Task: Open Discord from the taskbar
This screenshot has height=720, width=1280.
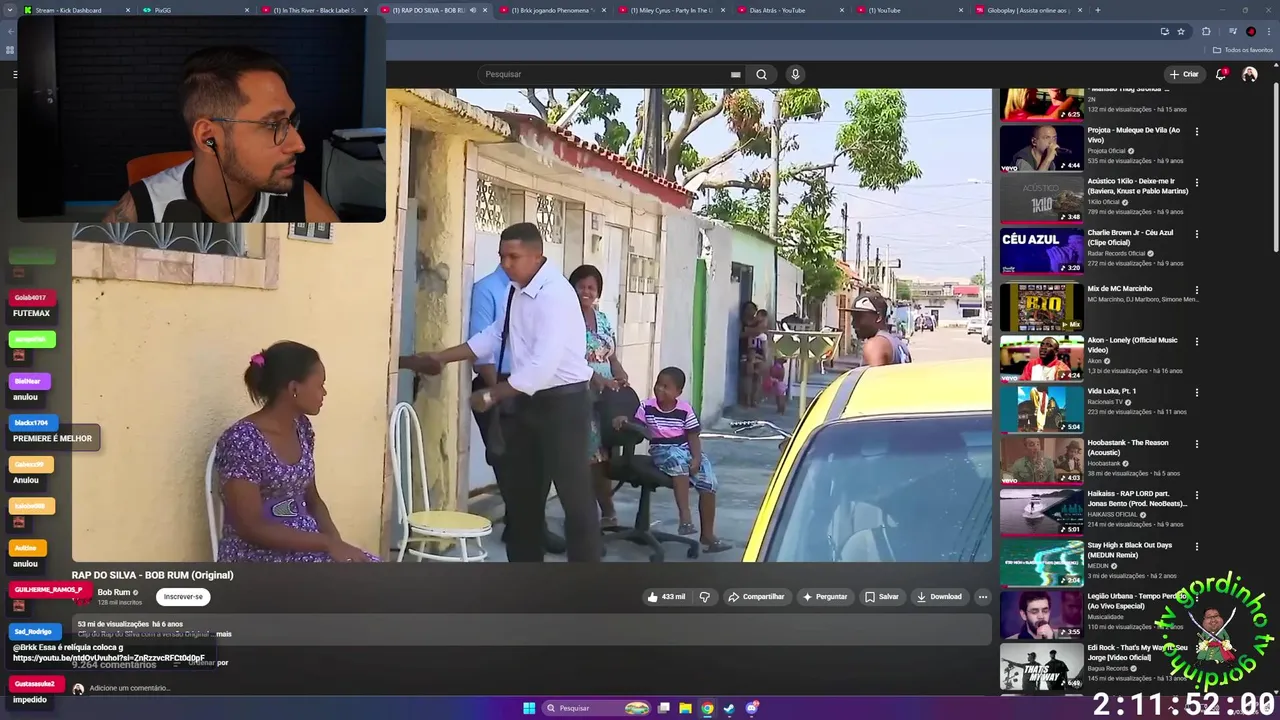Action: [x=752, y=708]
